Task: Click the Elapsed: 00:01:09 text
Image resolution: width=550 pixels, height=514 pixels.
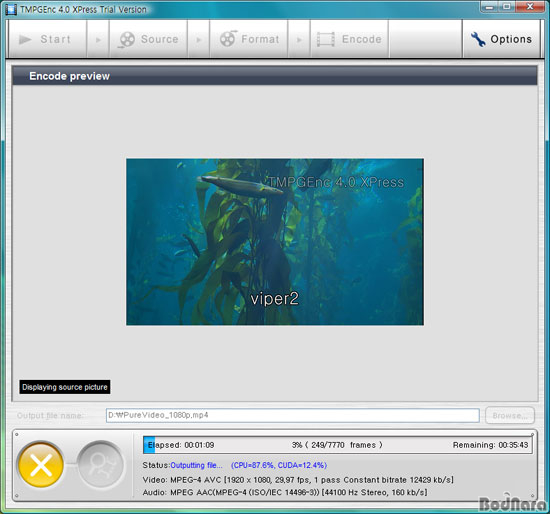Action: [x=181, y=445]
